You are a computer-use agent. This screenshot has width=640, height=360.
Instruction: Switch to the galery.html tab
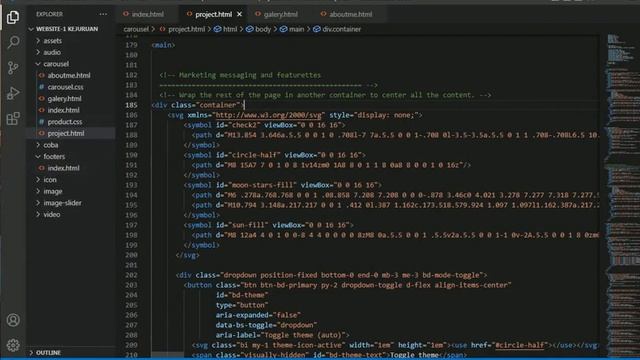click(280, 14)
